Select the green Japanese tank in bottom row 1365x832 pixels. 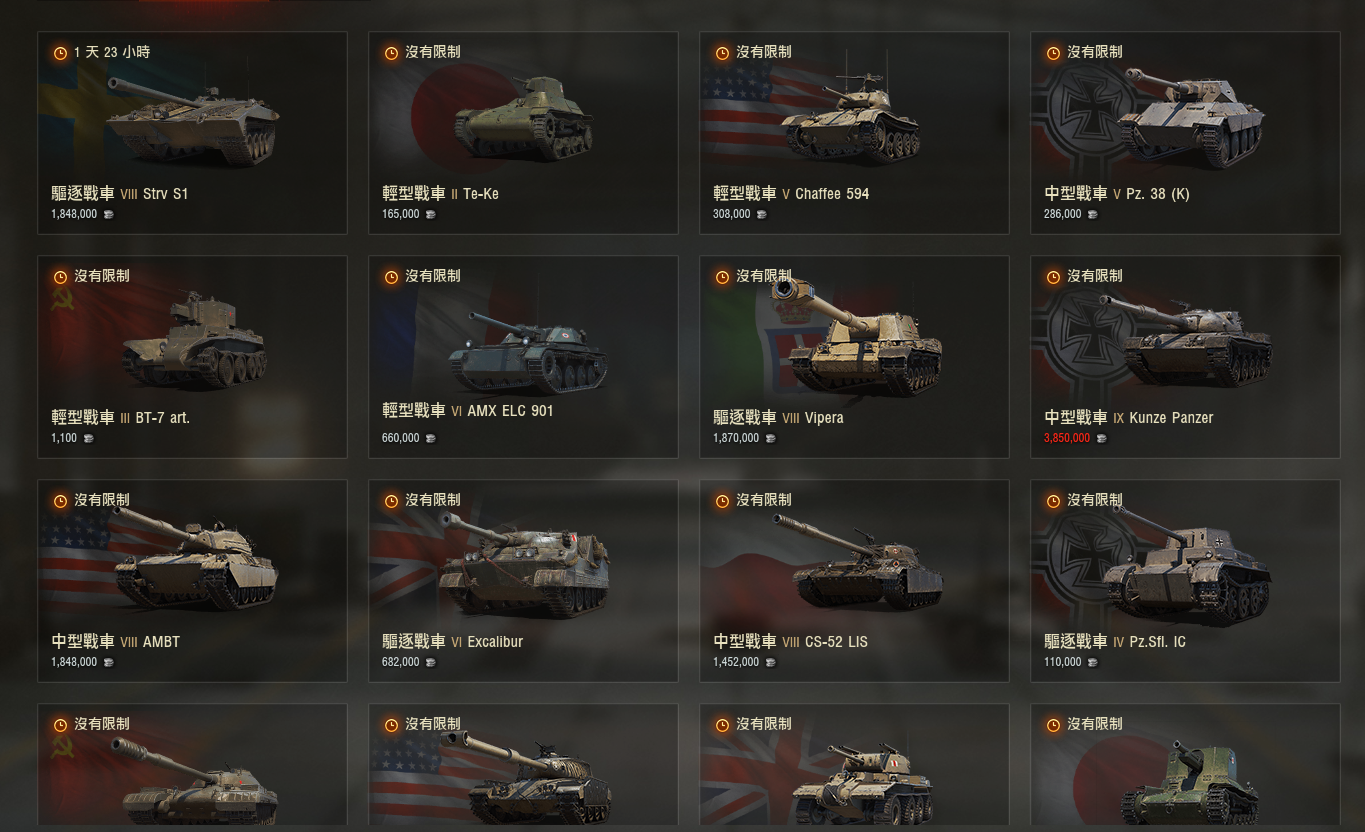pos(1190,783)
